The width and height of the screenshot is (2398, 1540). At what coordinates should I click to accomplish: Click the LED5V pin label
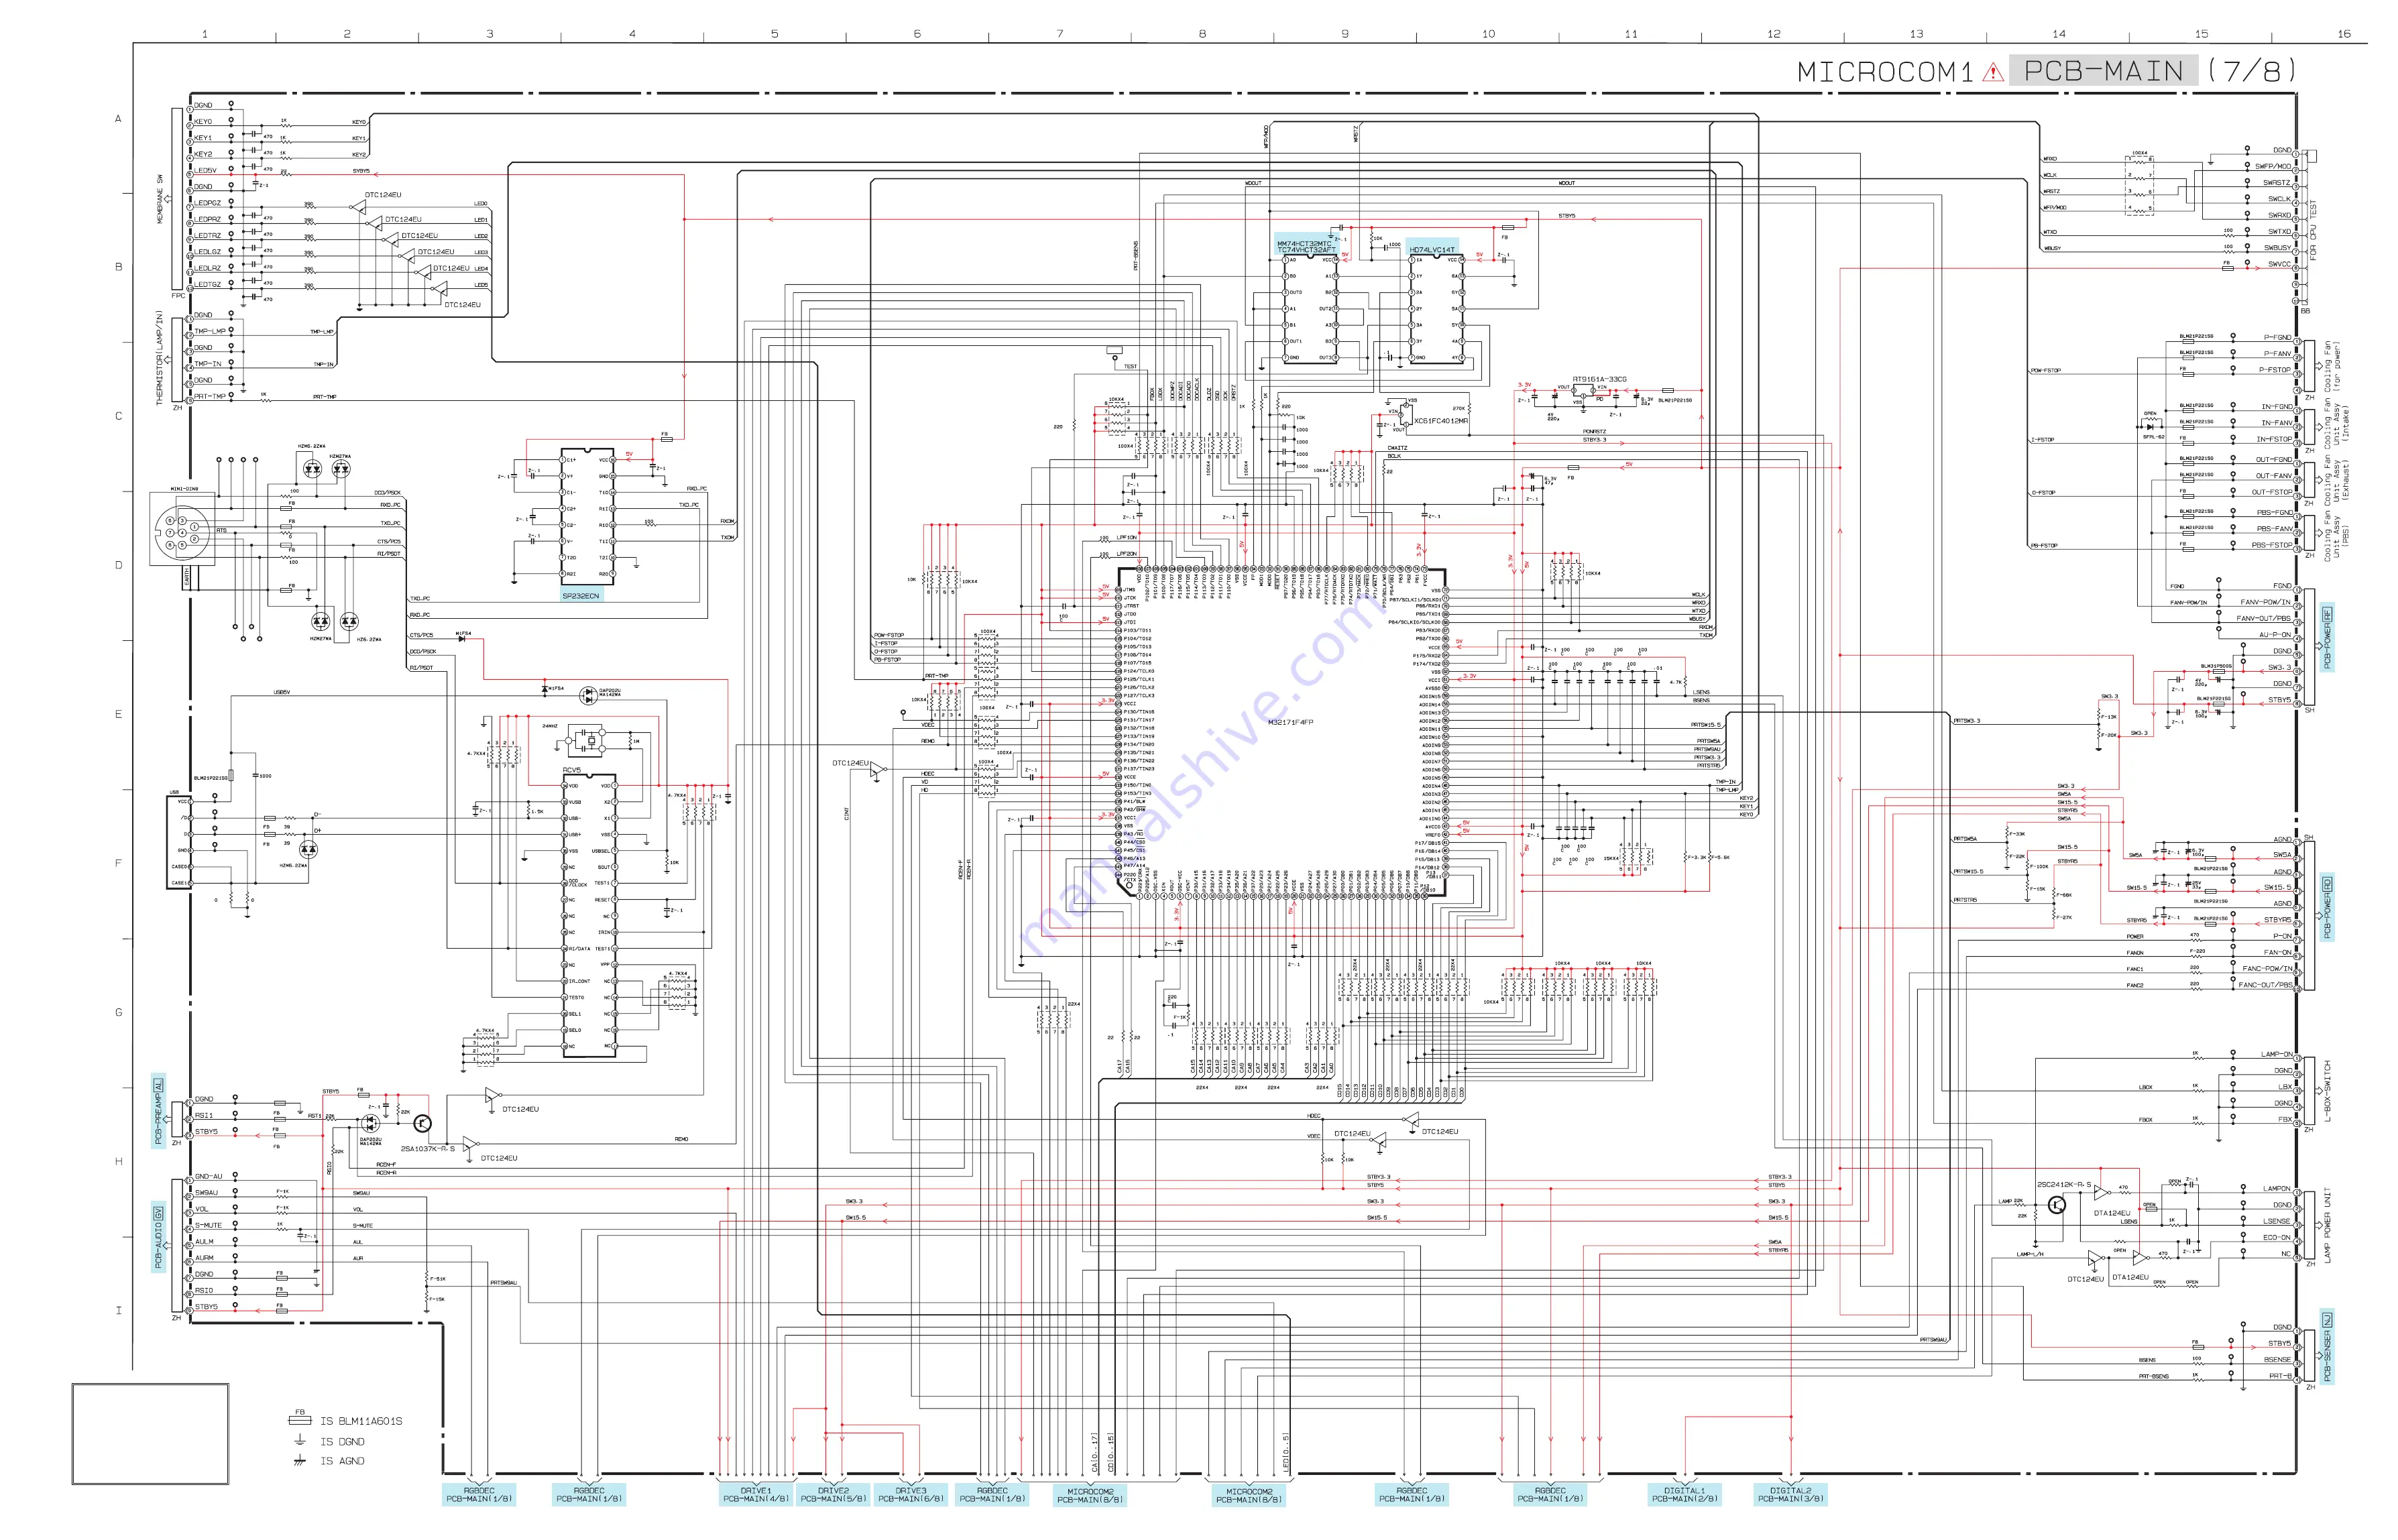point(205,170)
